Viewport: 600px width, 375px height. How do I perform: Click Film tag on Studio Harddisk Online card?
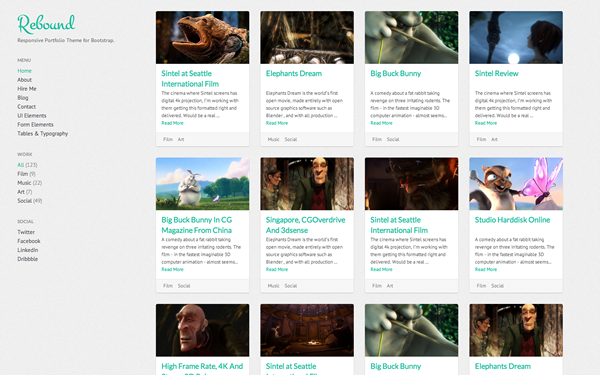481,286
